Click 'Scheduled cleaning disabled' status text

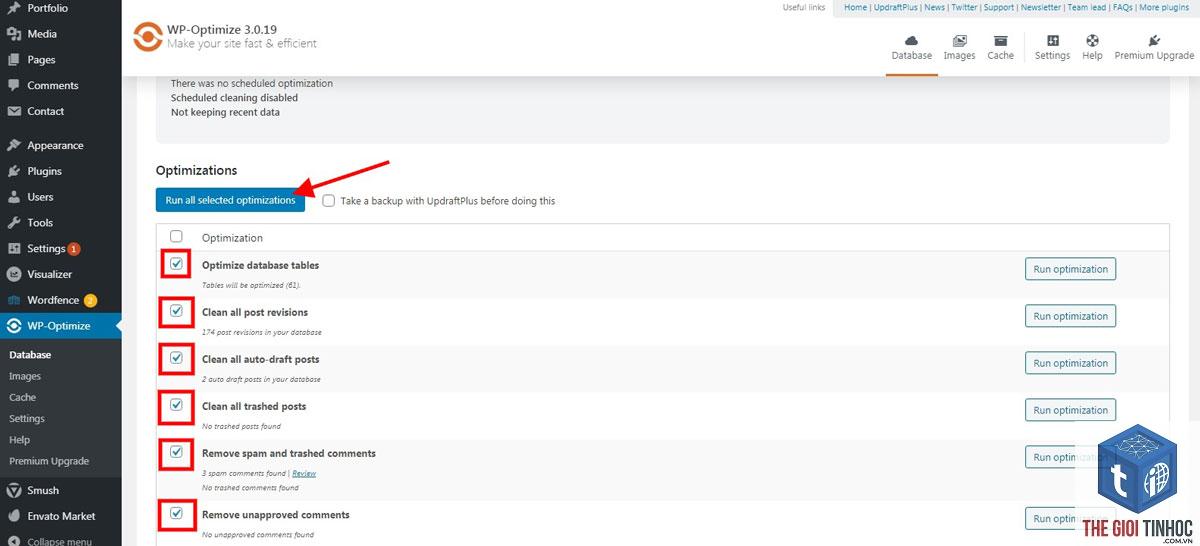234,98
